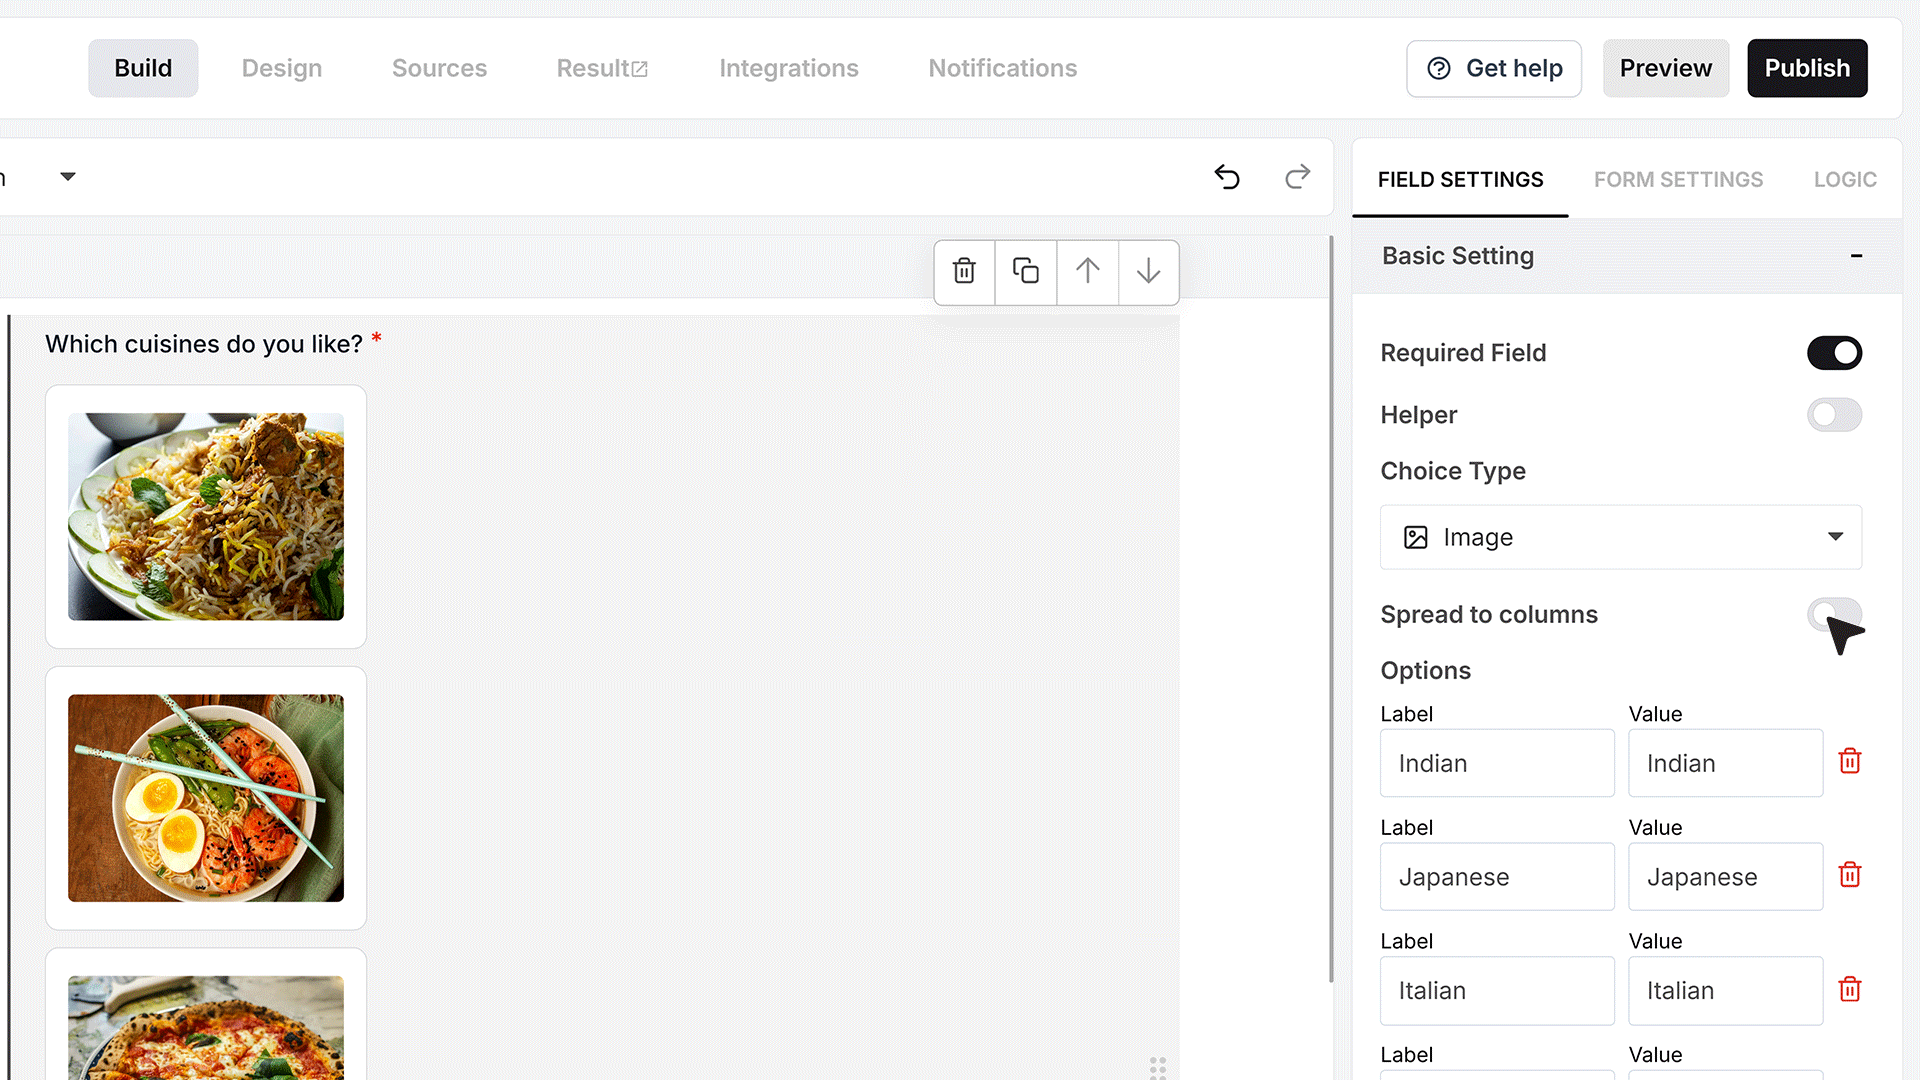Switch to the Form Settings tab
The width and height of the screenshot is (1920, 1080).
(x=1678, y=180)
